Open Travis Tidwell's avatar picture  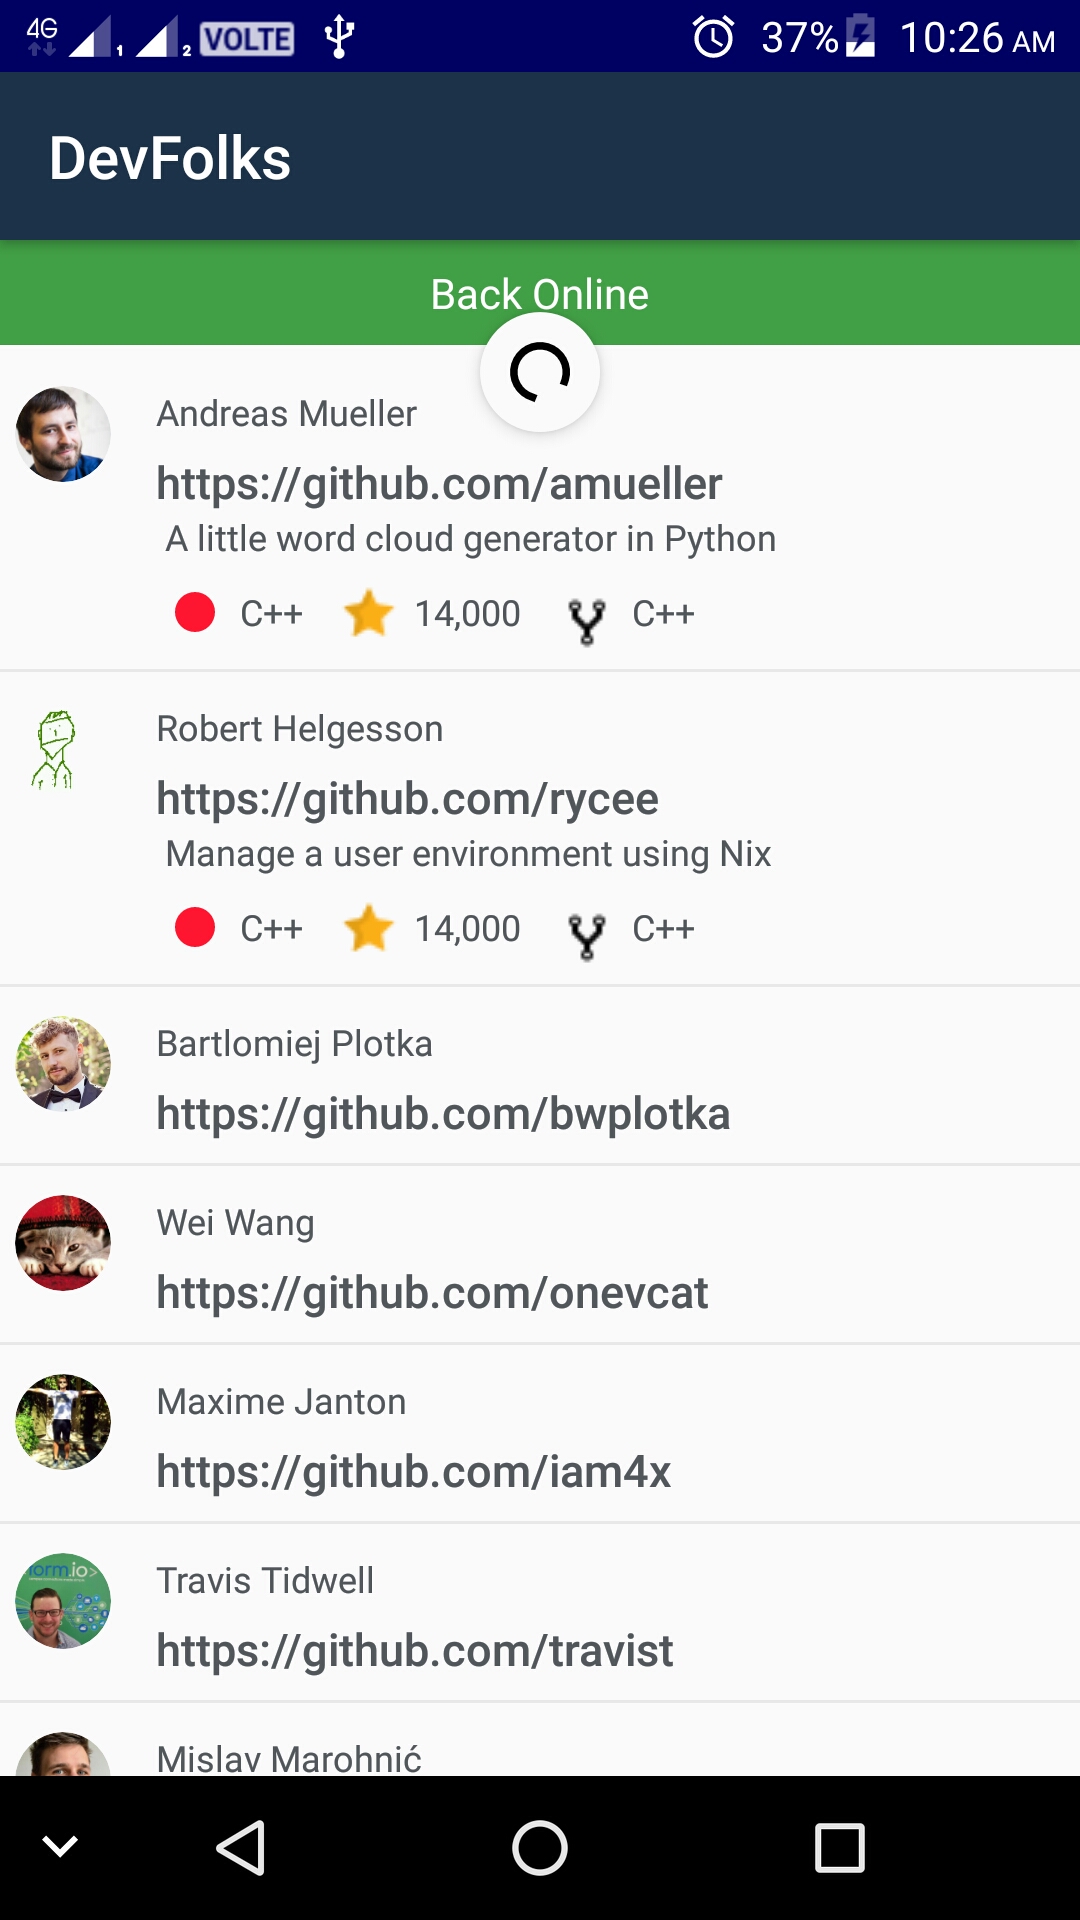click(63, 1601)
